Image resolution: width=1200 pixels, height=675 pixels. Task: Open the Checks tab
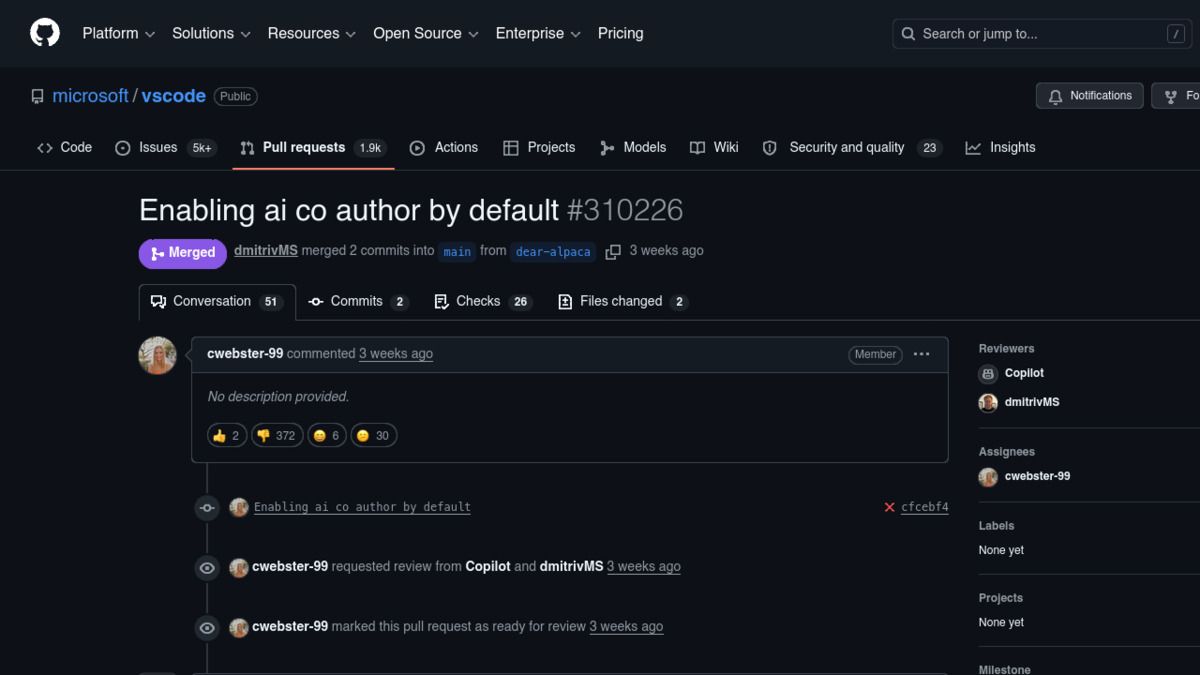[483, 302]
